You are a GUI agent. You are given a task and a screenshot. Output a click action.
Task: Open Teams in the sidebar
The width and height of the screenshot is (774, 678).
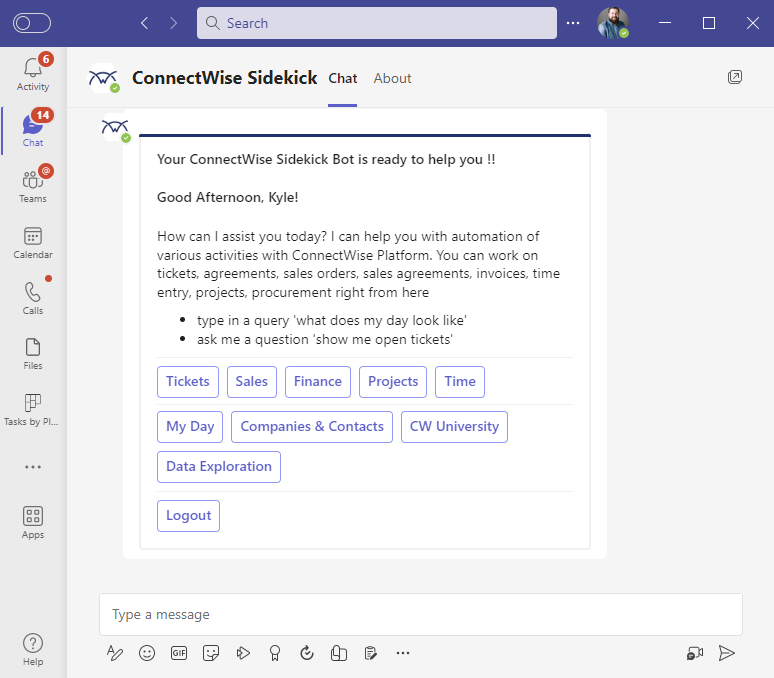click(x=33, y=185)
